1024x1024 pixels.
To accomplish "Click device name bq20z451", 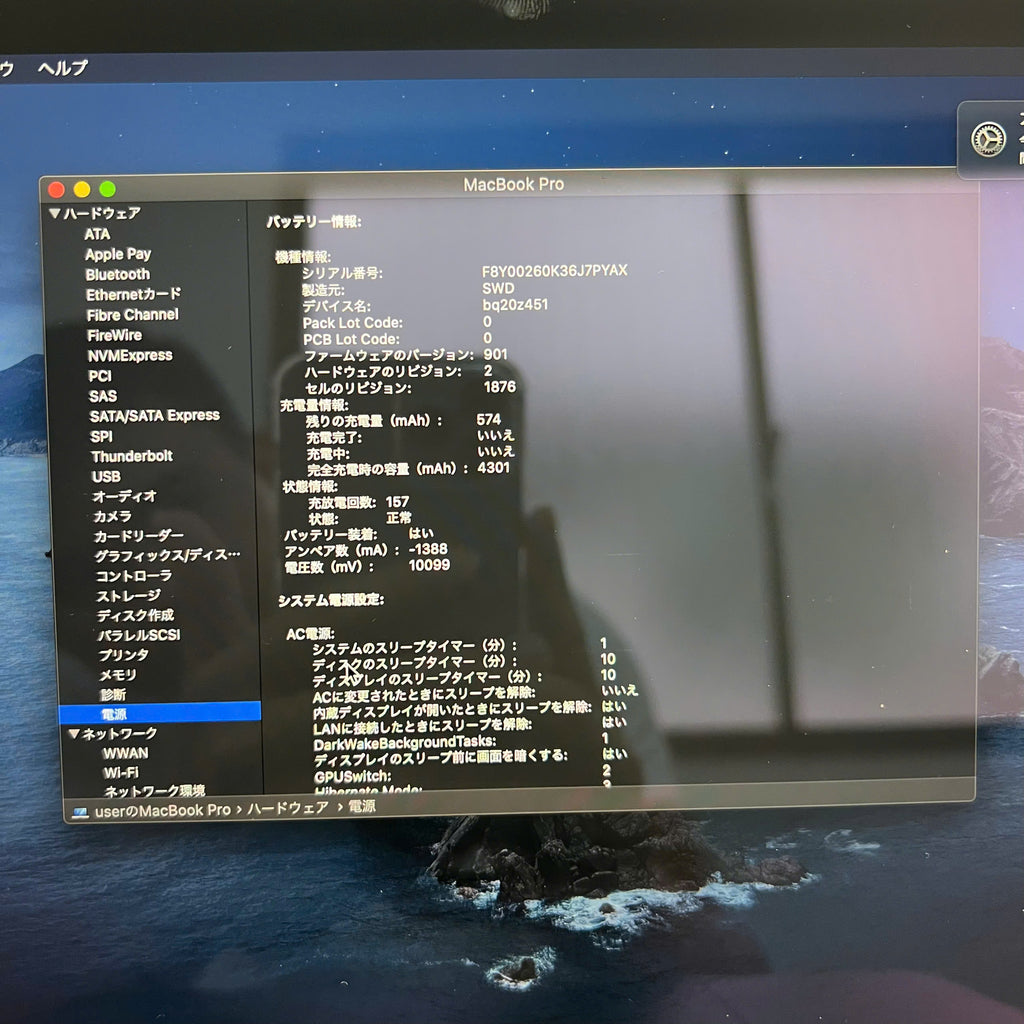I will (515, 304).
